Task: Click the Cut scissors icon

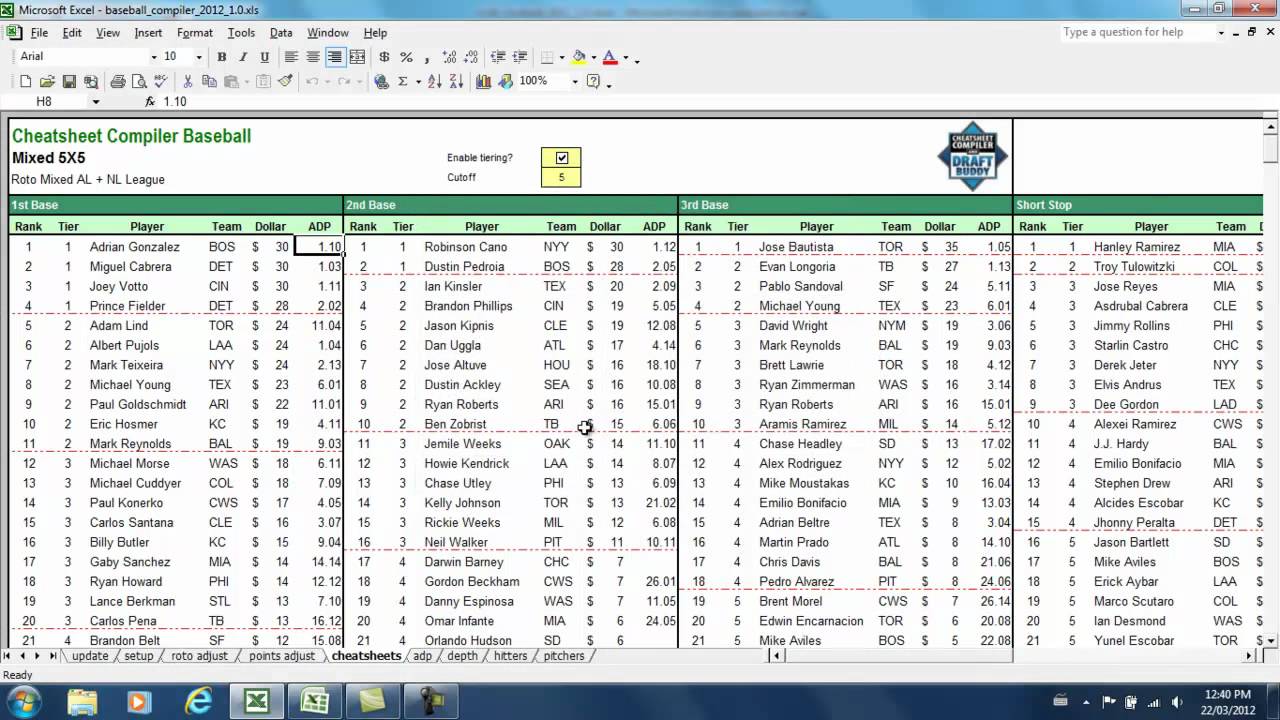Action: [187, 81]
